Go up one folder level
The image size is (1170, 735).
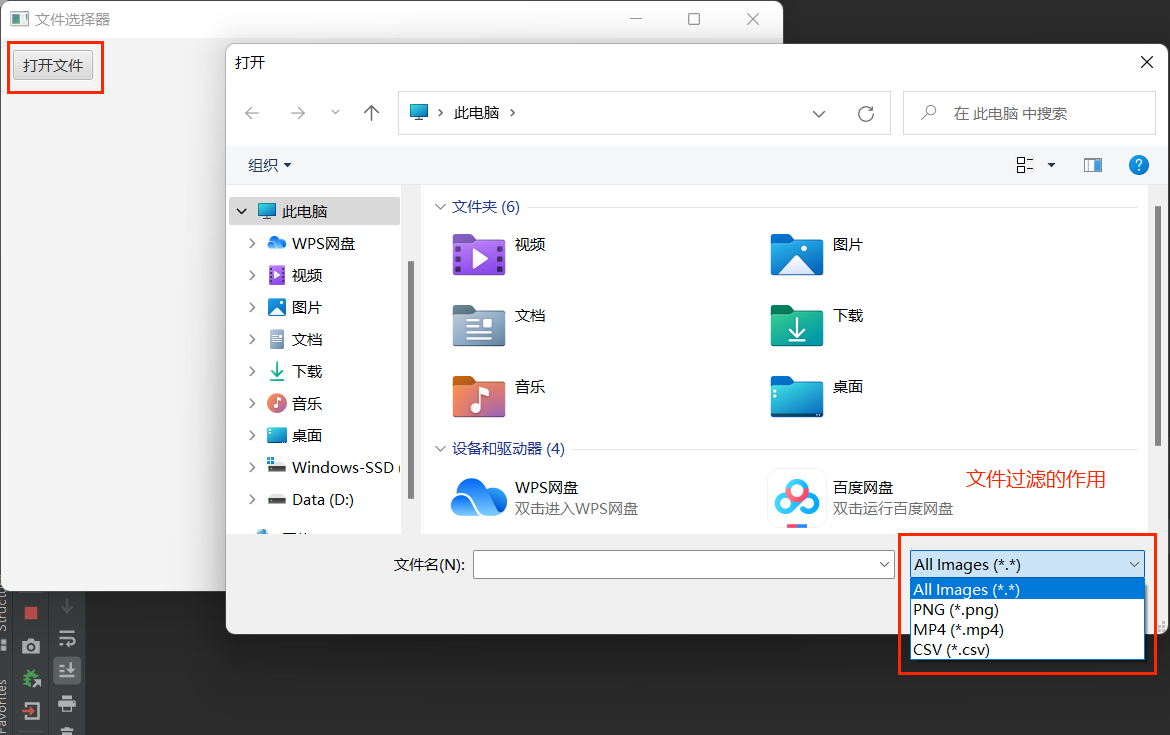pos(371,113)
